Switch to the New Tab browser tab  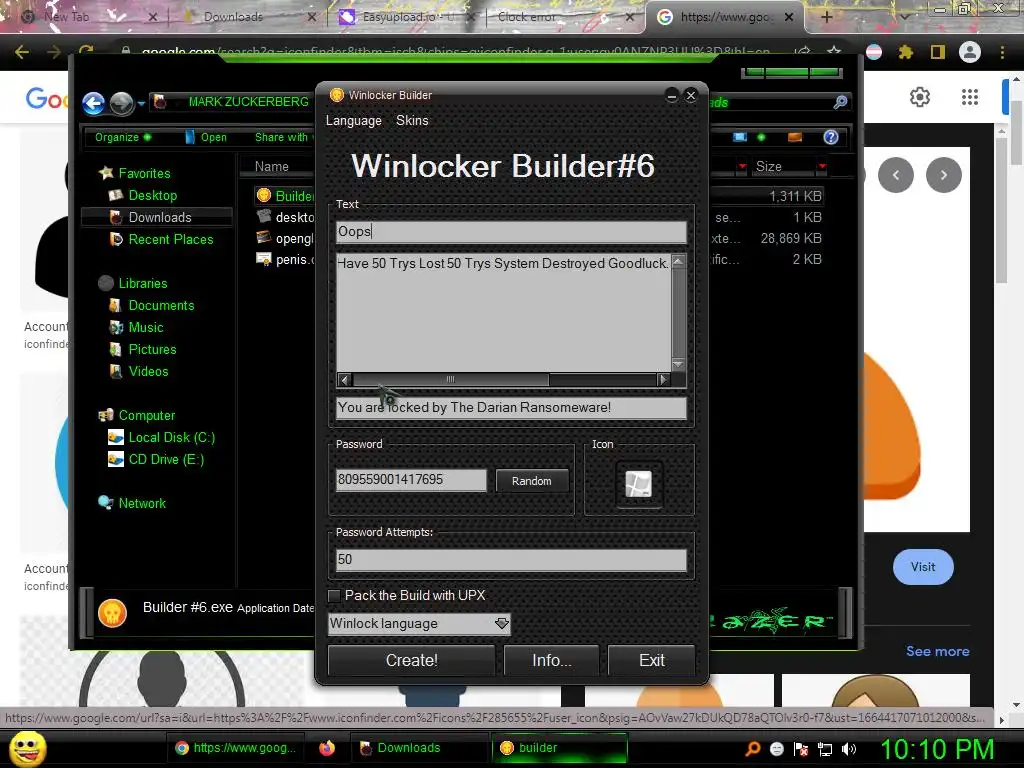point(67,17)
